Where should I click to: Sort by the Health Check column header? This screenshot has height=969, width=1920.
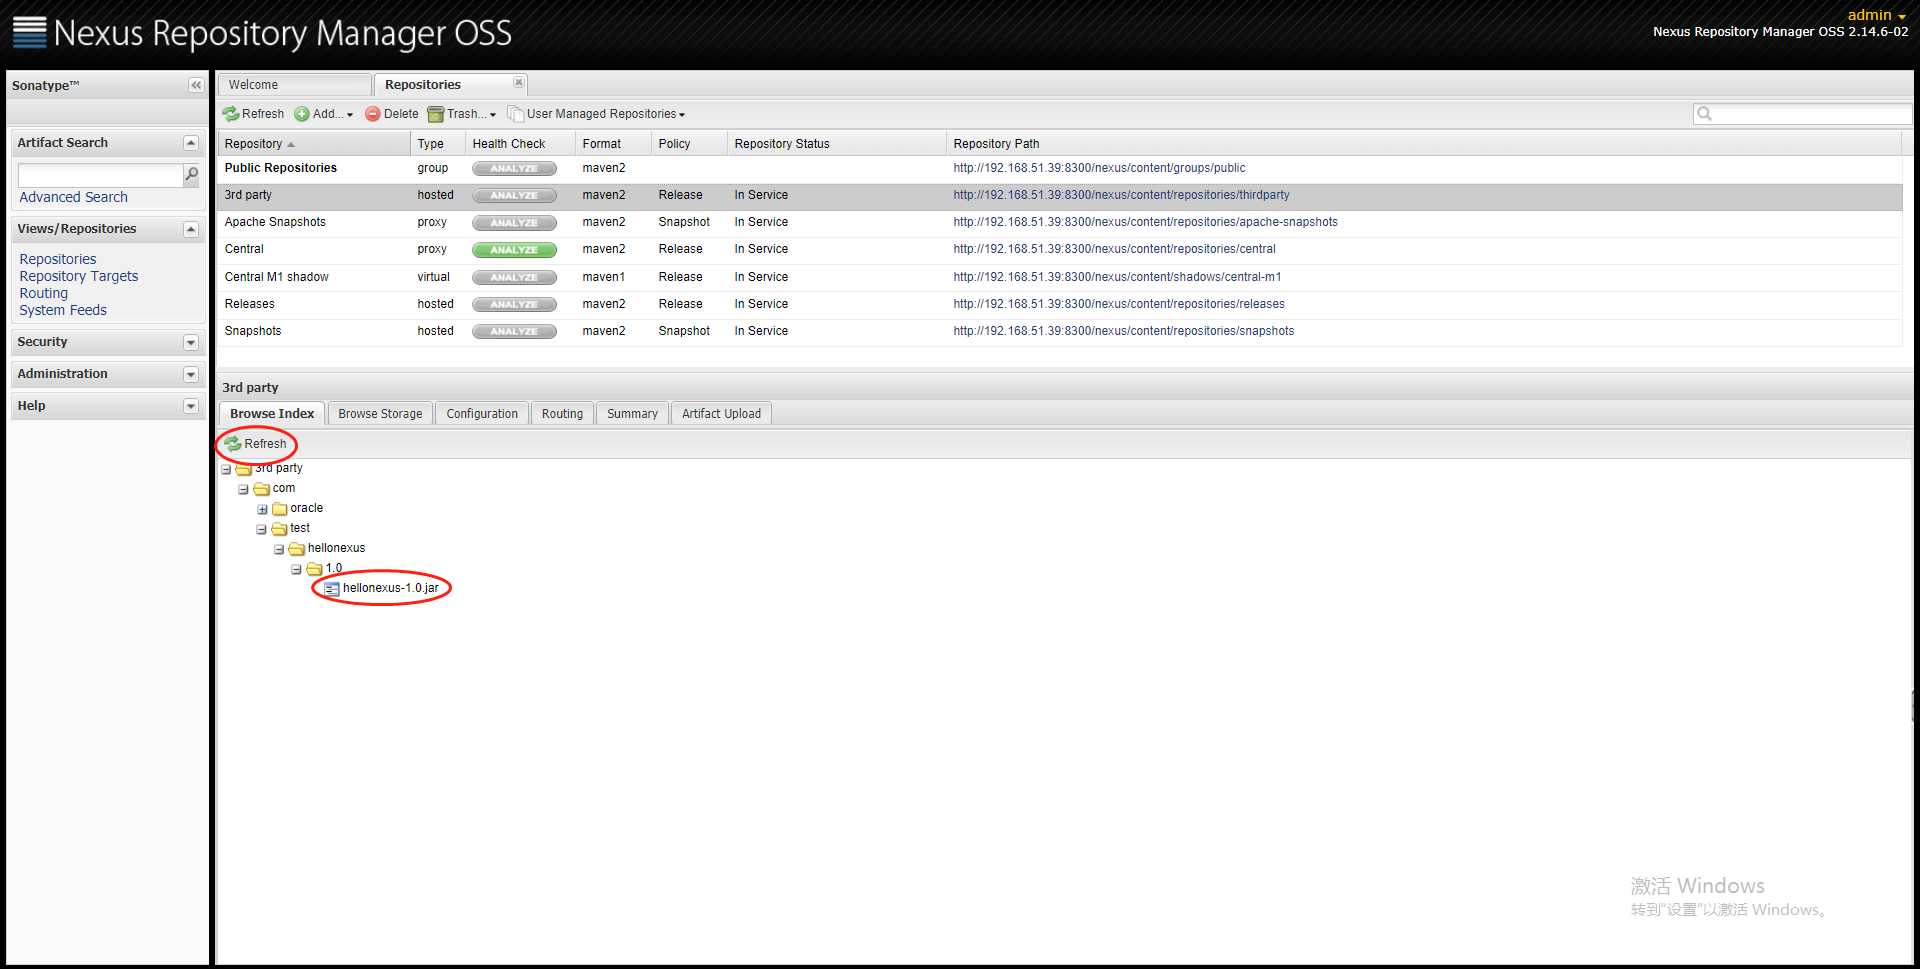tap(520, 144)
